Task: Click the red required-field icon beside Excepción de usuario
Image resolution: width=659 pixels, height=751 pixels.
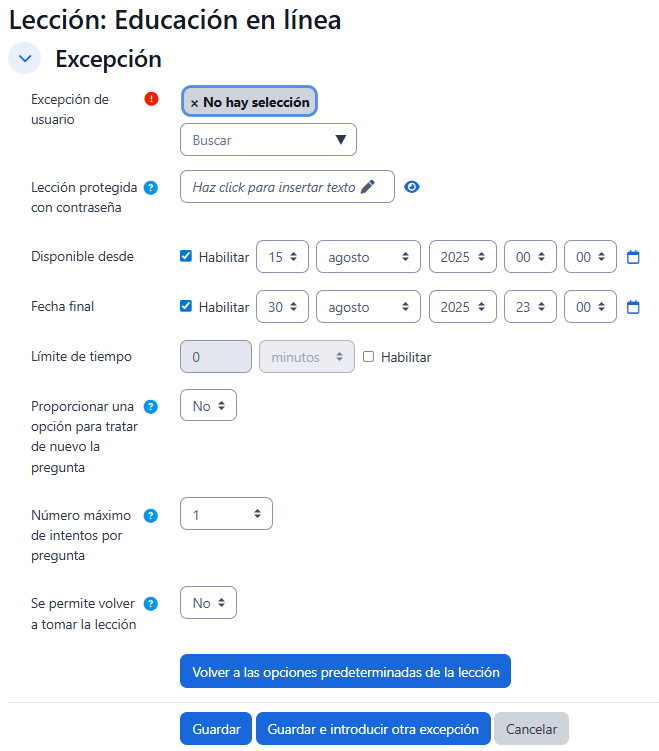Action: coord(151,99)
